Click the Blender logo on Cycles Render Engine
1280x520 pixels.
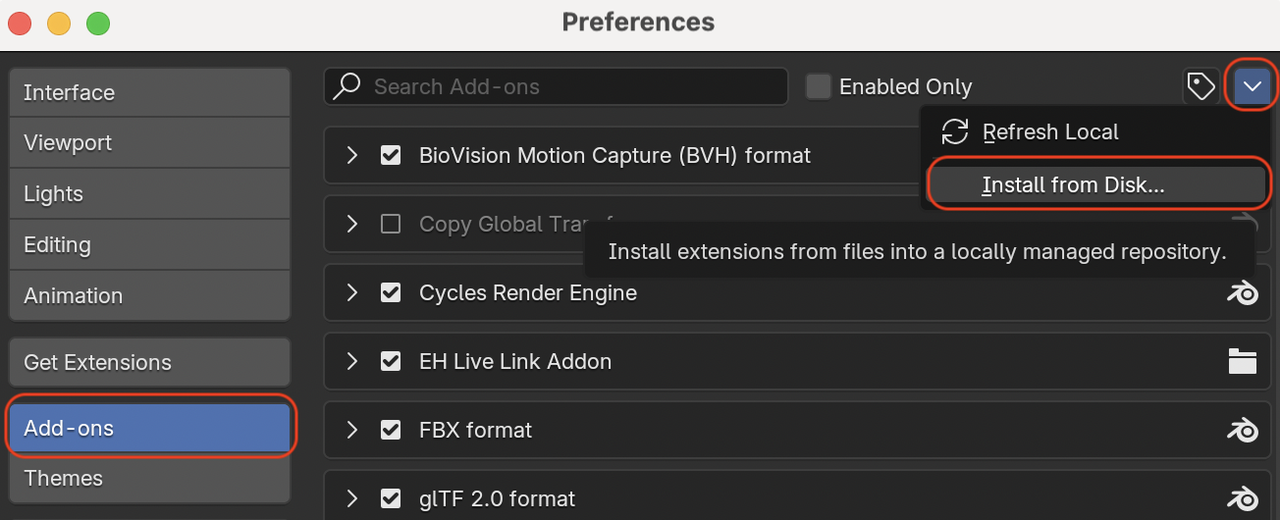[1242, 293]
